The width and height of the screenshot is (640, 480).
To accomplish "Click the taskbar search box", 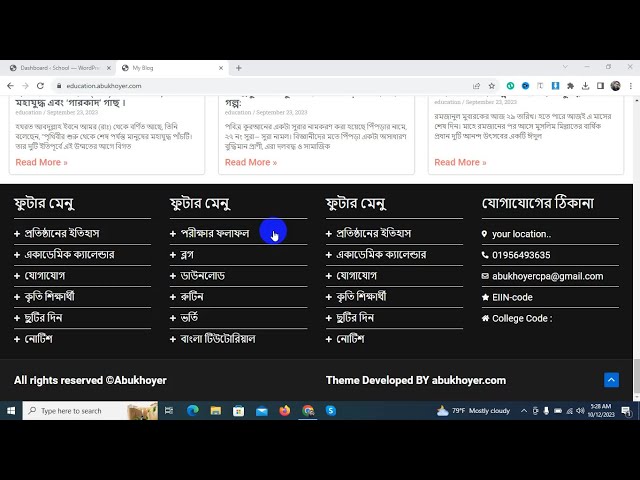I will coord(90,411).
